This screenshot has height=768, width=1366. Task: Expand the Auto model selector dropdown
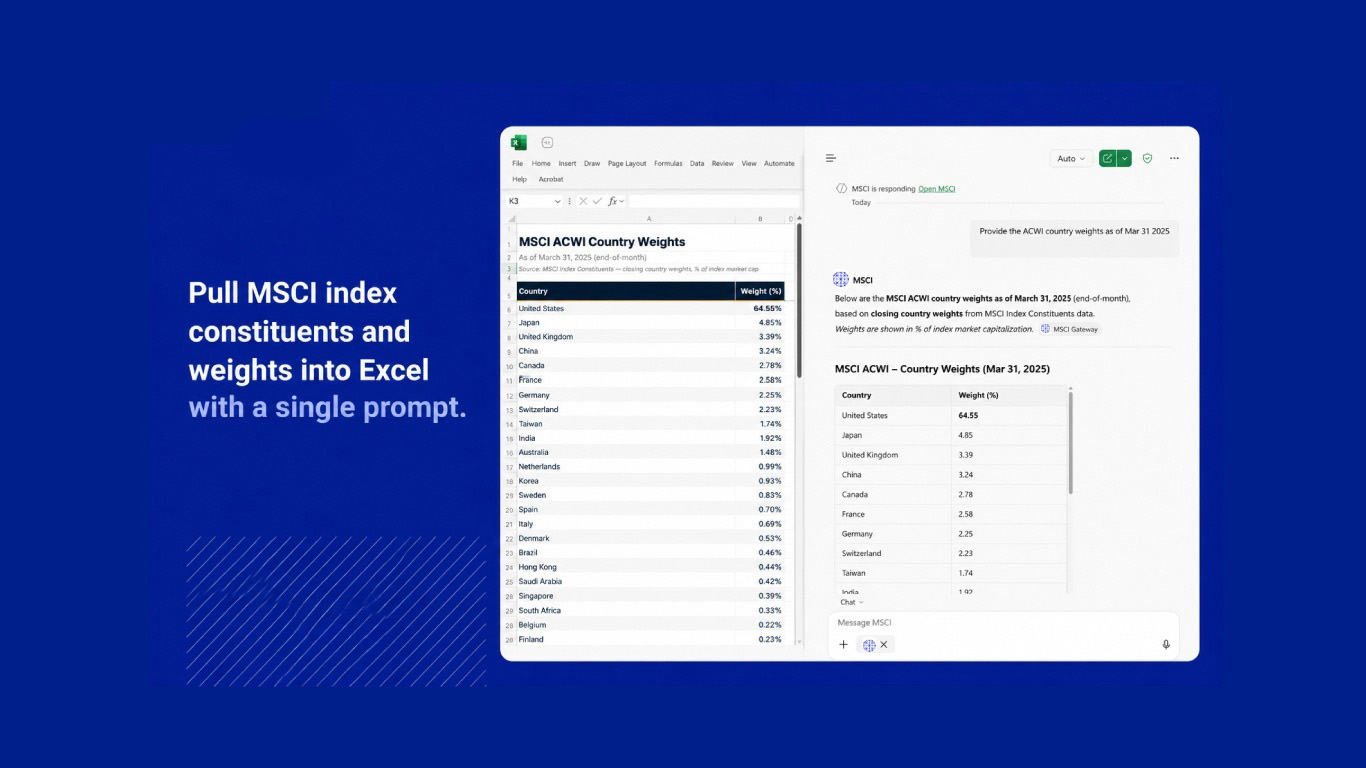tap(1071, 158)
